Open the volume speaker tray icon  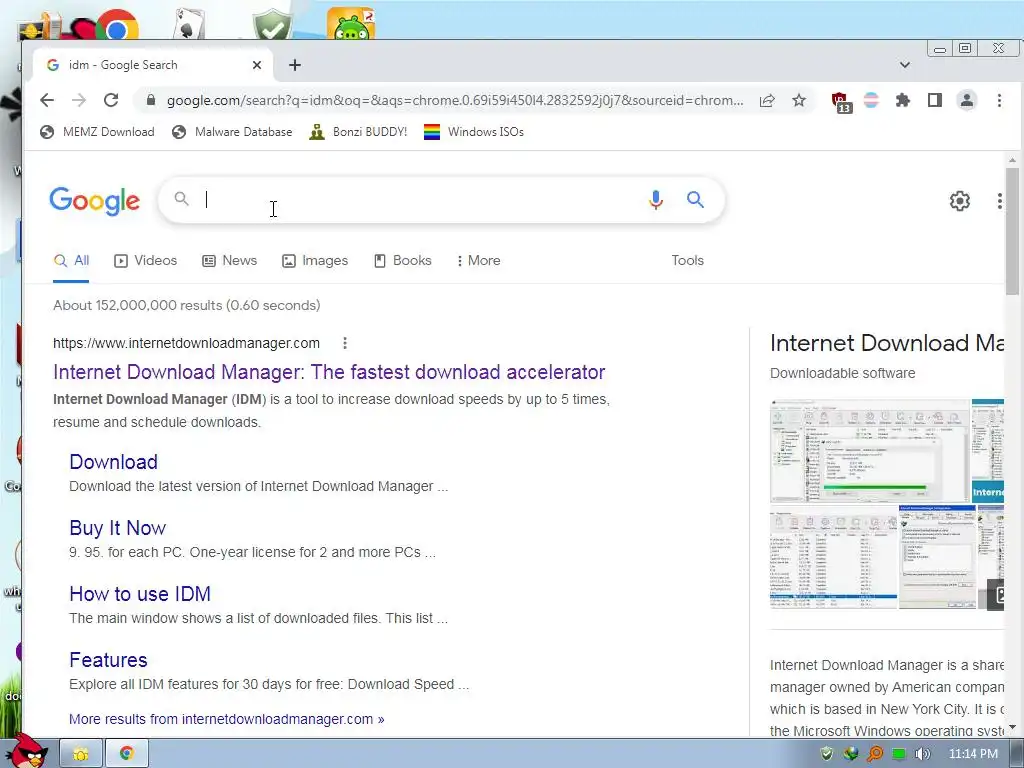922,754
